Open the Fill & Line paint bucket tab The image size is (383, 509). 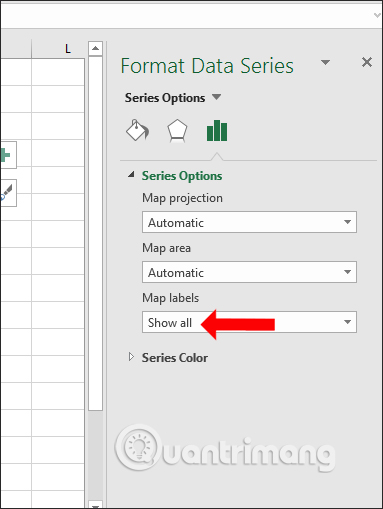138,130
